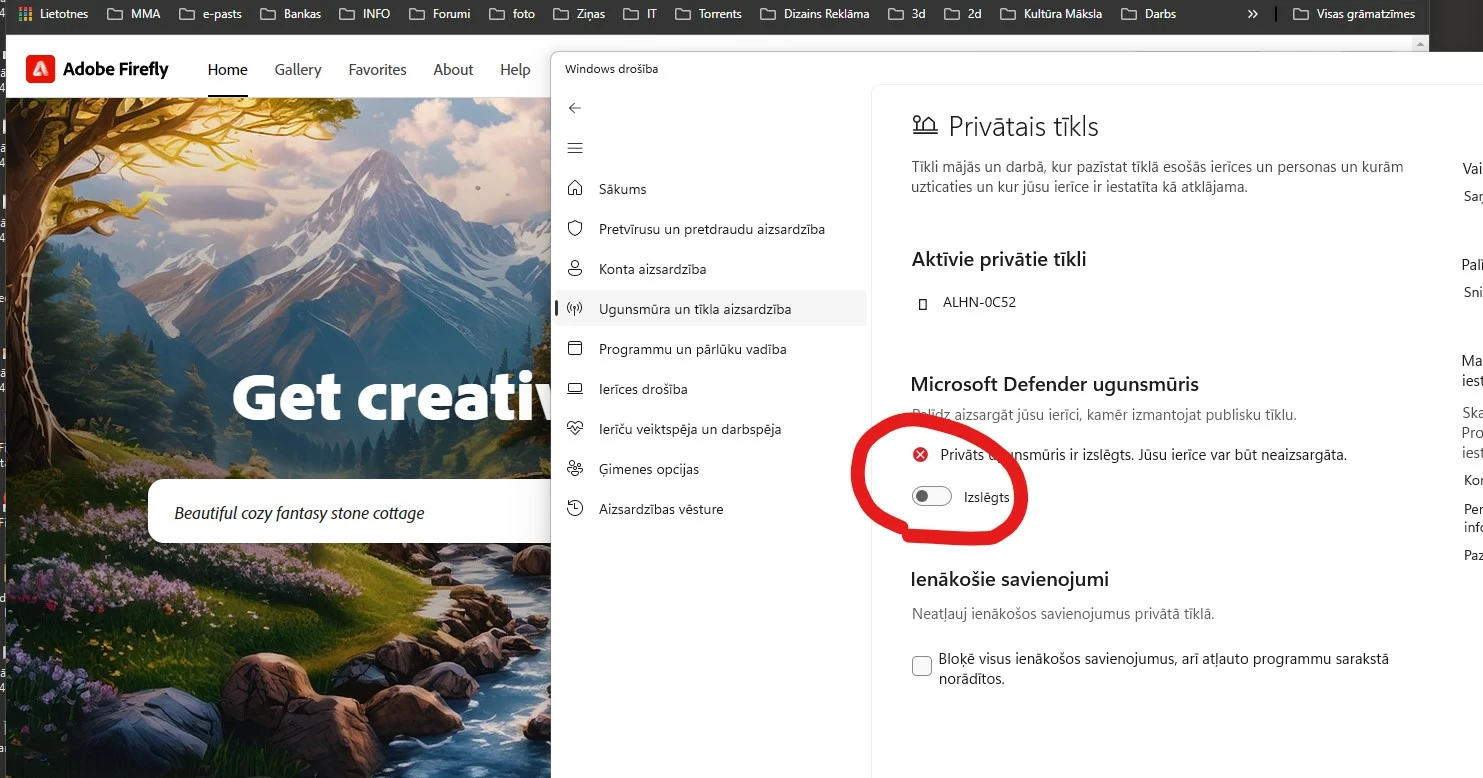The image size is (1483, 778).
Task: Click the Microsoft Defender ugunsmūris heading
Action: pos(1054,384)
